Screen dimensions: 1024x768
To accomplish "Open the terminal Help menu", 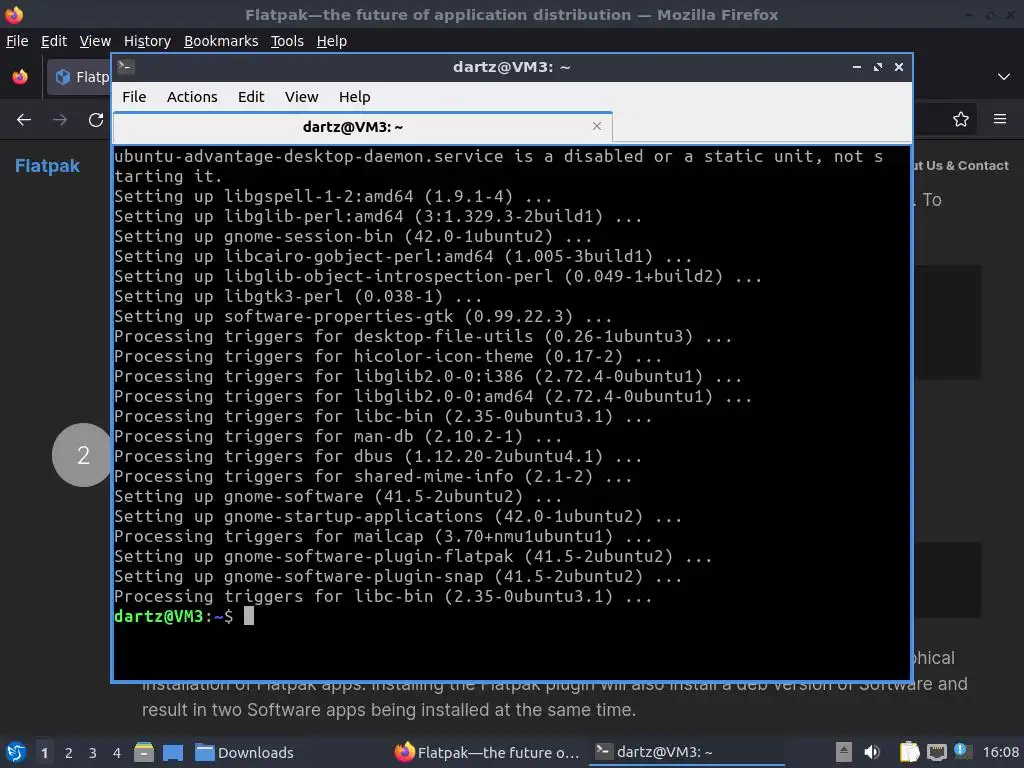I will pos(355,97).
